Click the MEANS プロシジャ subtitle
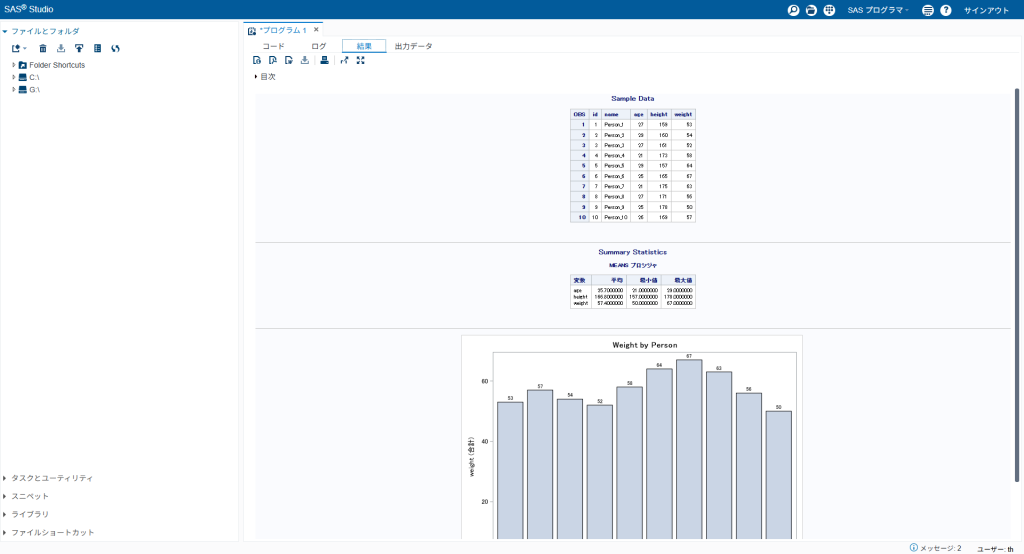Screen dimensions: 1024x554 click(633, 265)
